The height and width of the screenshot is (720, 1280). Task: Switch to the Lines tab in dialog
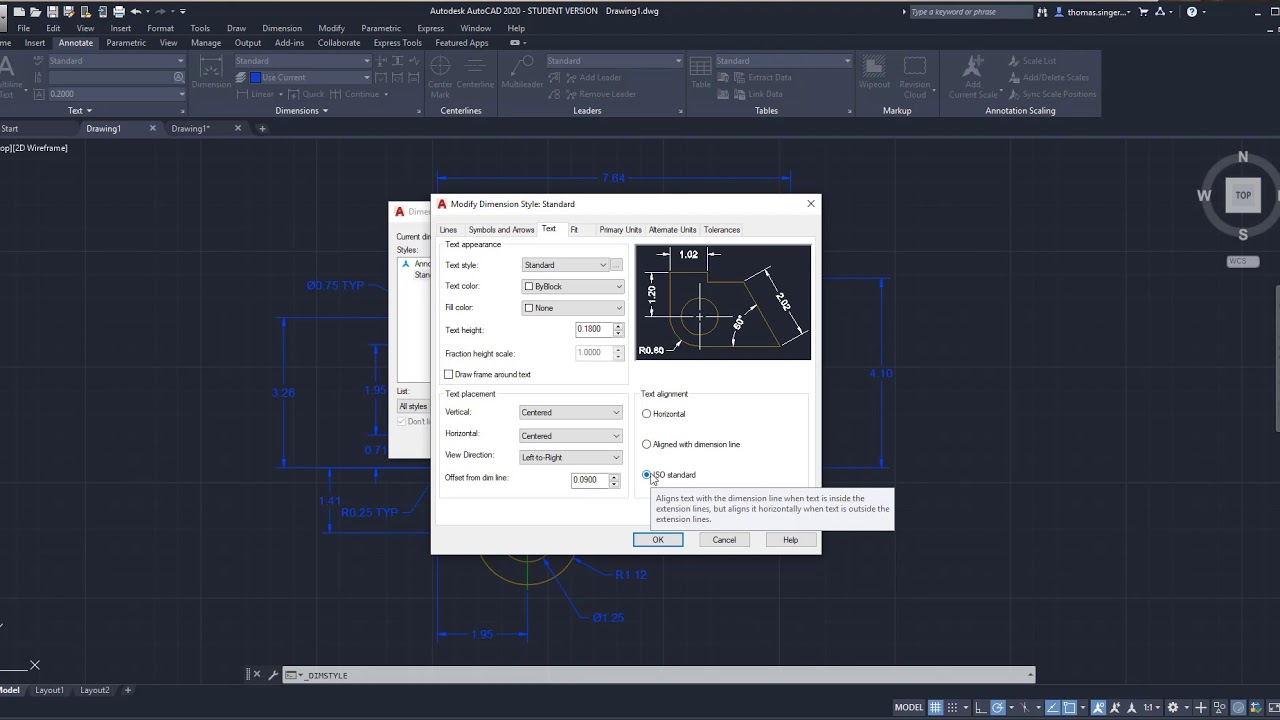pyautogui.click(x=448, y=230)
